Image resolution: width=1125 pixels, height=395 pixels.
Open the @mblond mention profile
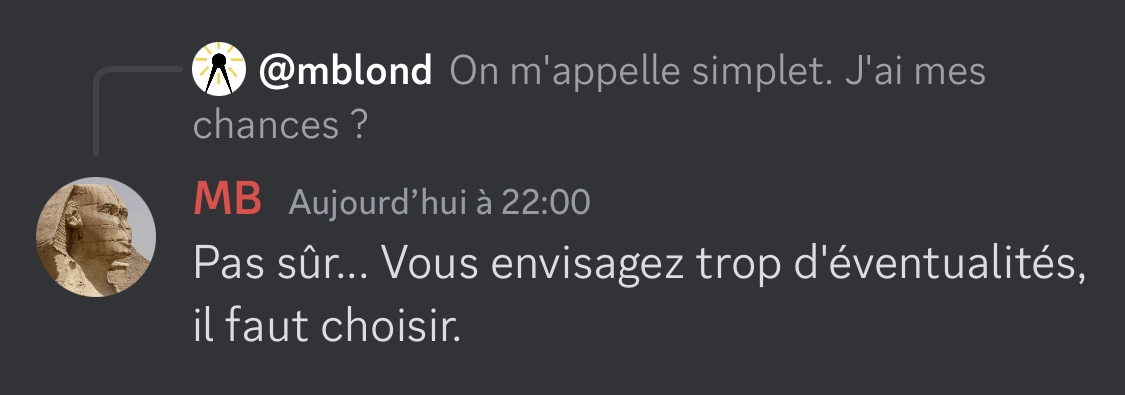pos(345,70)
